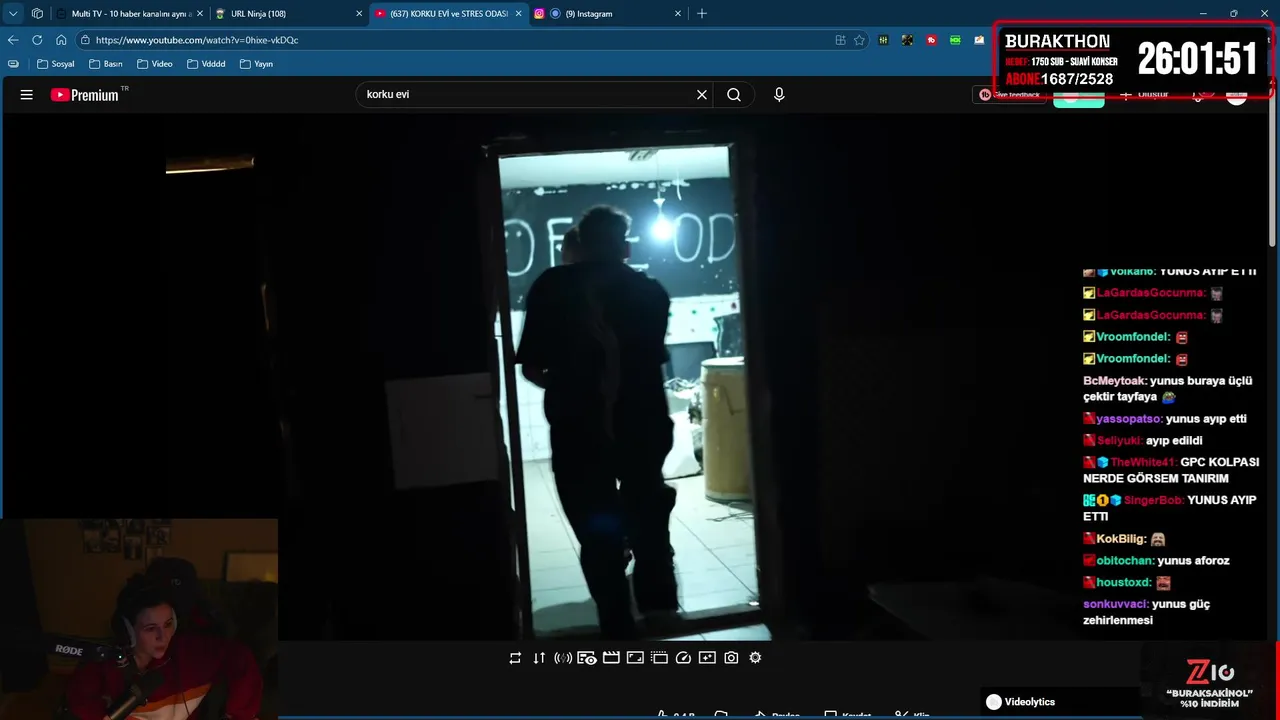Open browser home page icon
Image resolution: width=1280 pixels, height=720 pixels.
[61, 40]
